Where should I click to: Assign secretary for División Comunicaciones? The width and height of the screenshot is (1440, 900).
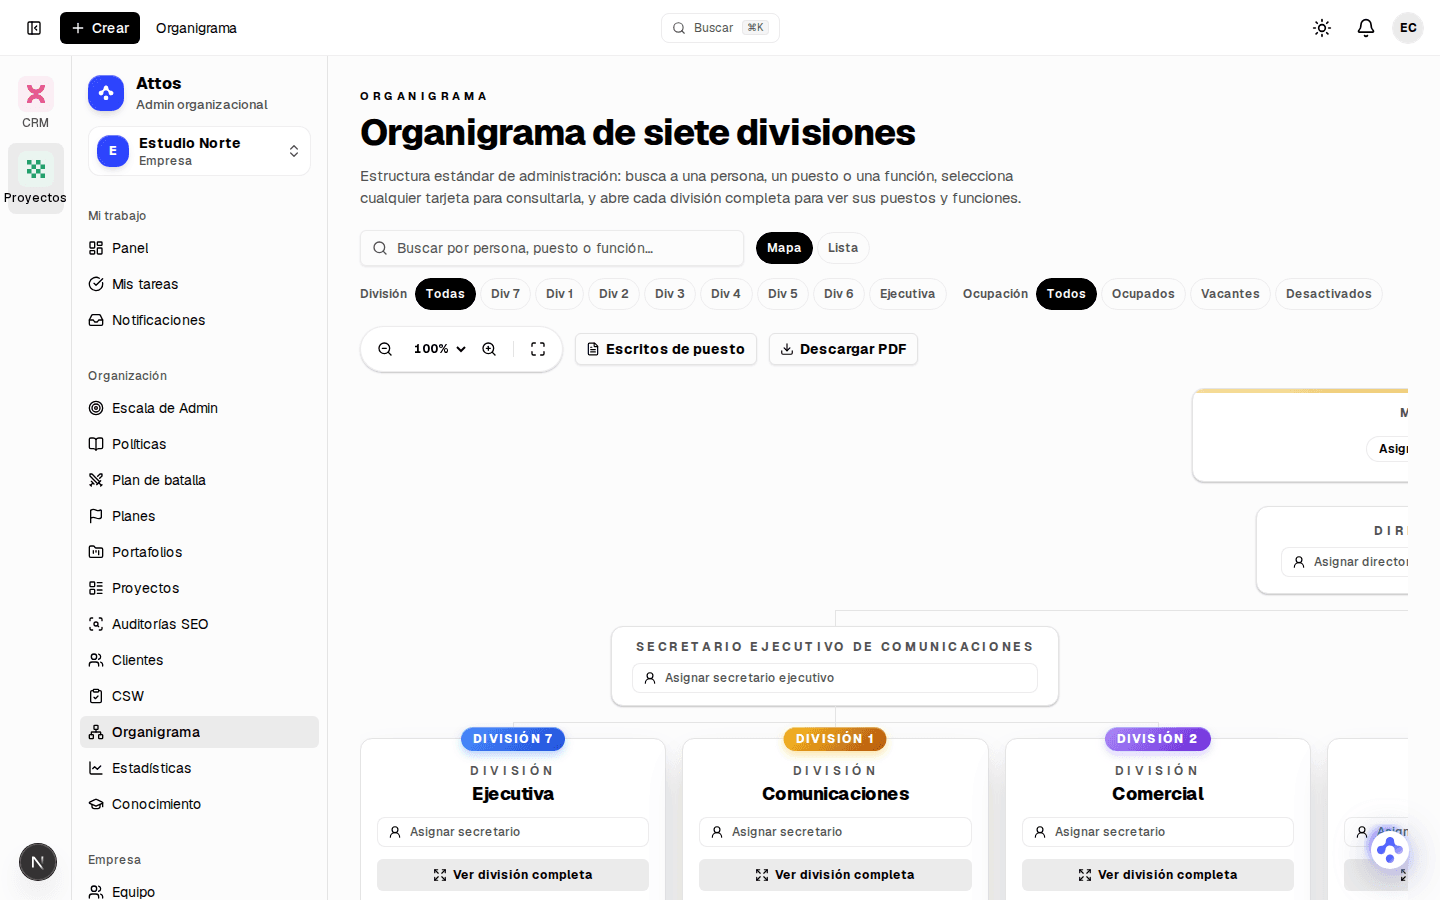pyautogui.click(x=835, y=832)
